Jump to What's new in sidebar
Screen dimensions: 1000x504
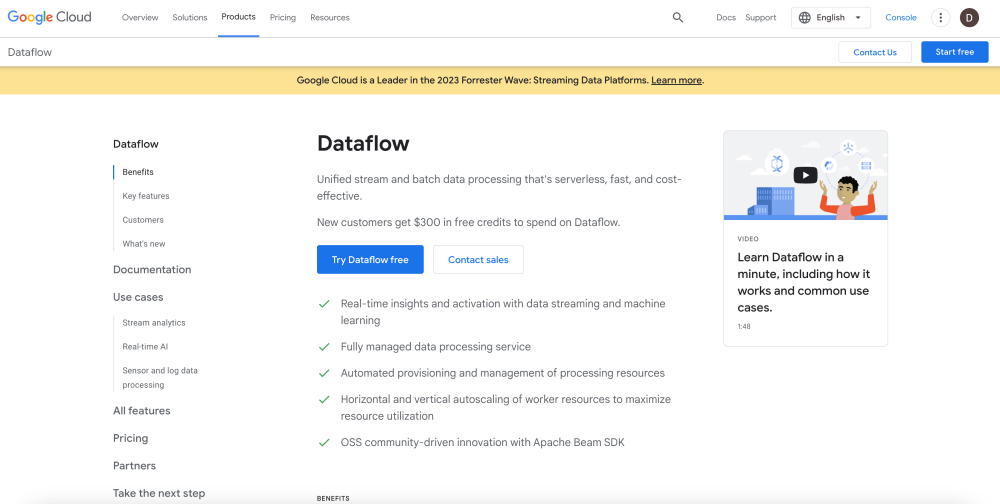coord(143,244)
